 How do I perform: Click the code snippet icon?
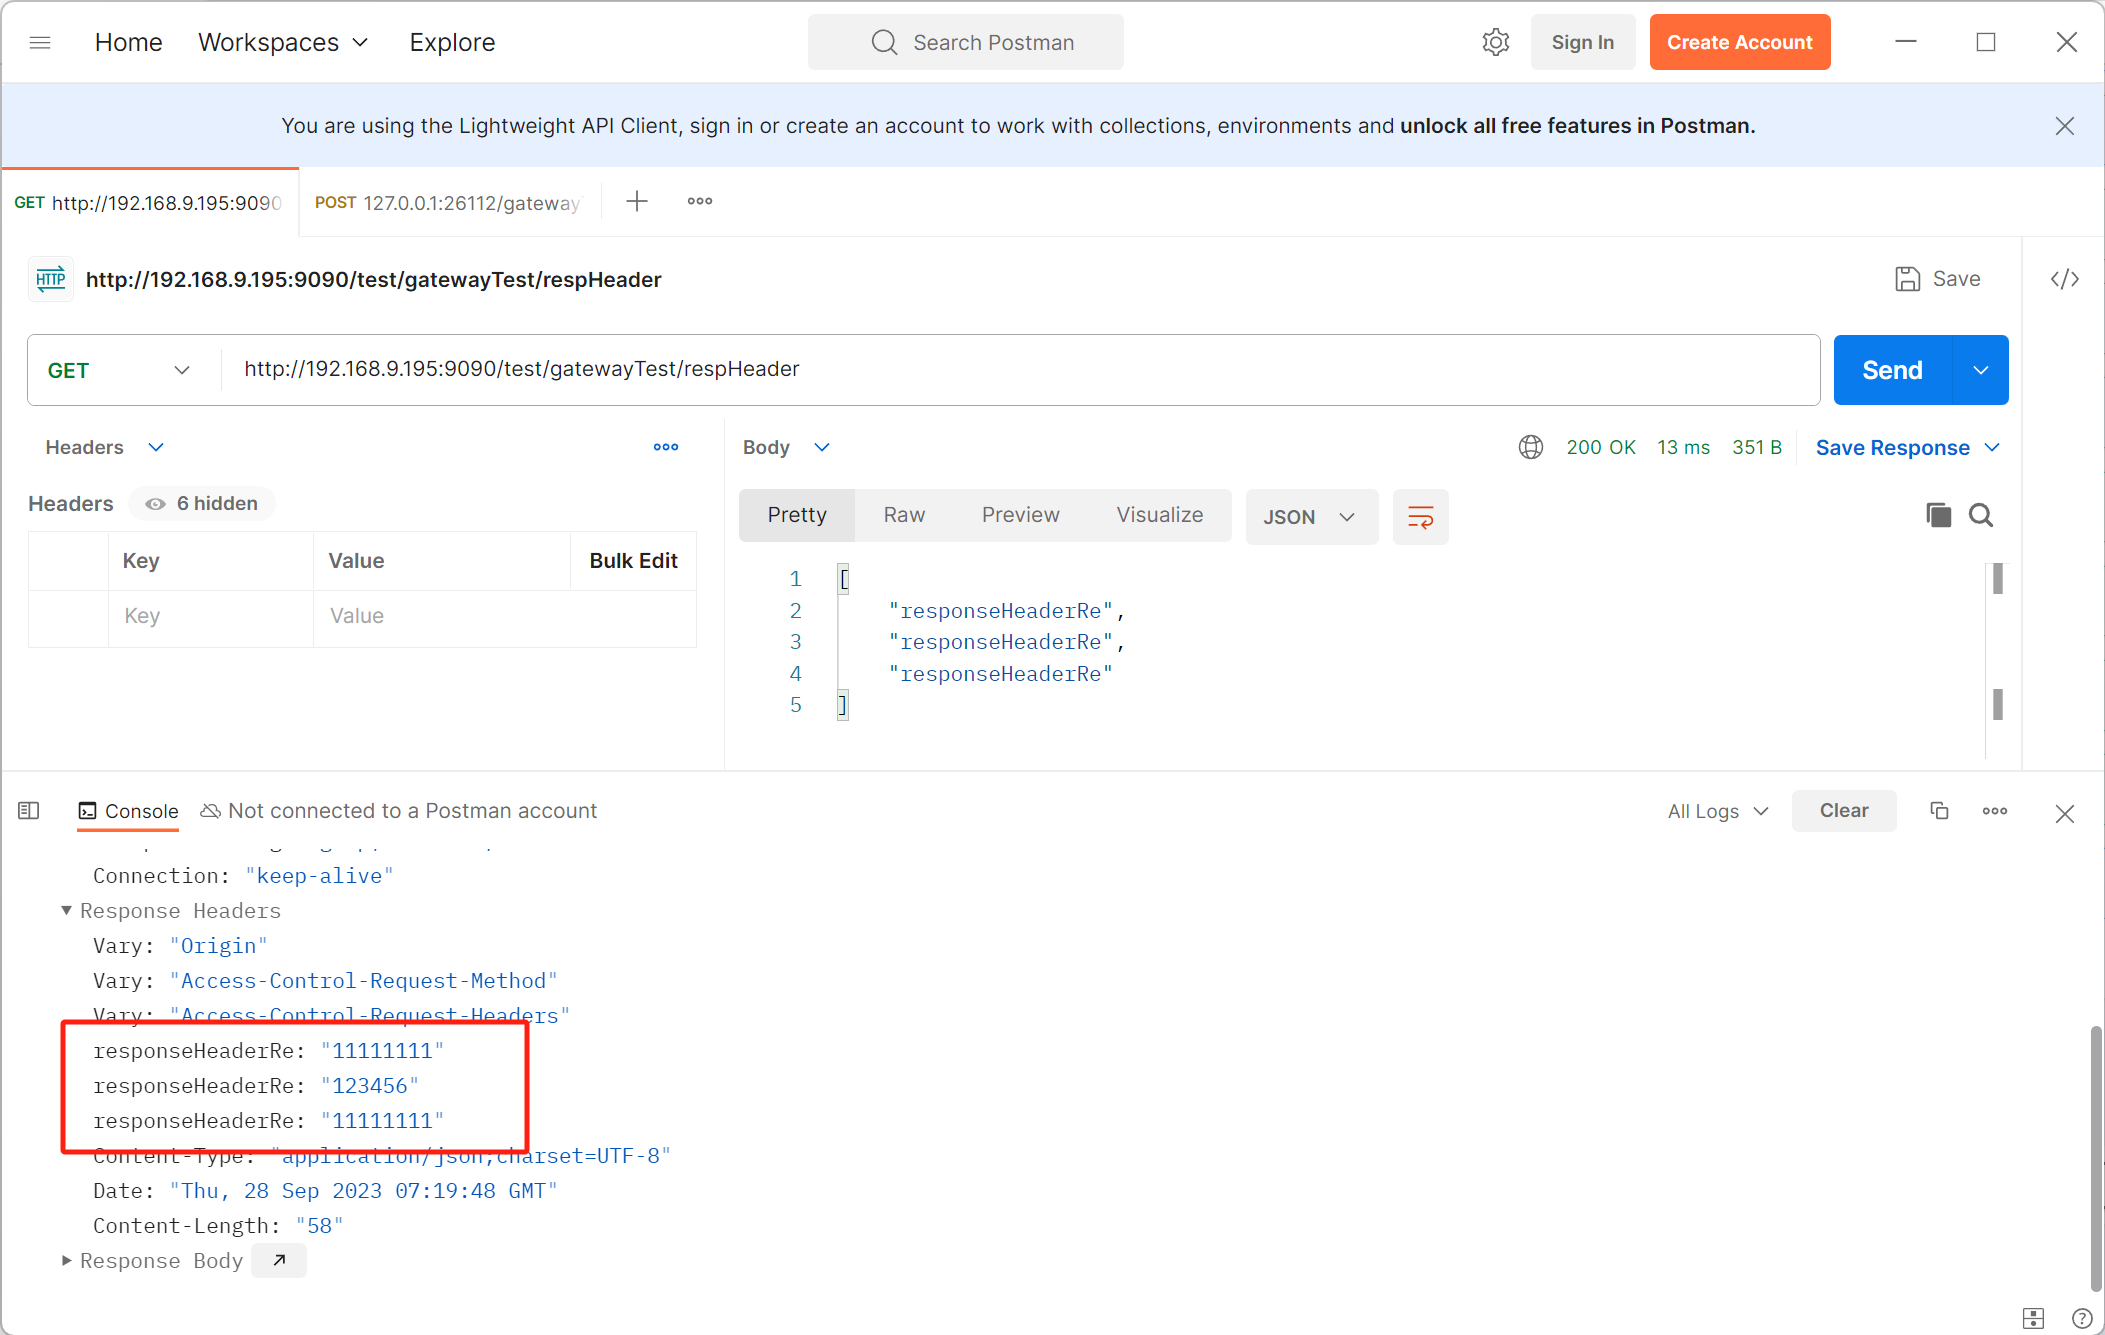[x=2064, y=279]
